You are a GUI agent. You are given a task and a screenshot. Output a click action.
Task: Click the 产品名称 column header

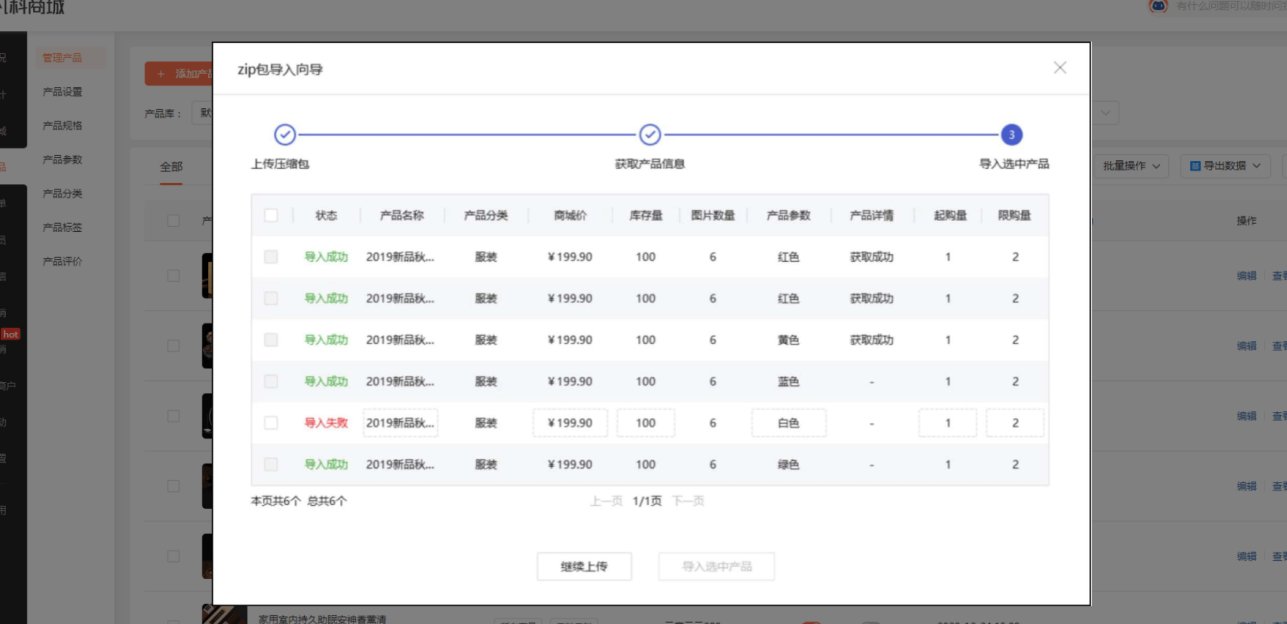tap(402, 215)
